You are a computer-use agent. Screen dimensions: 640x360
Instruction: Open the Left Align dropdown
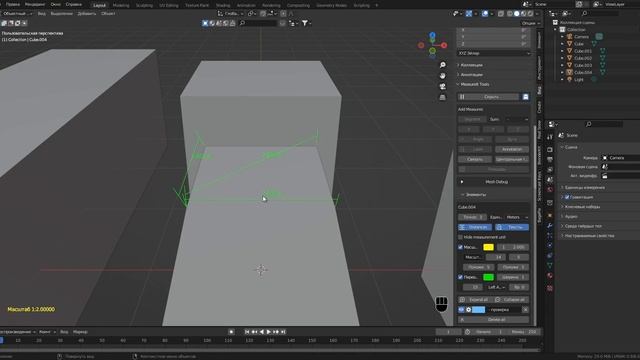click(496, 287)
